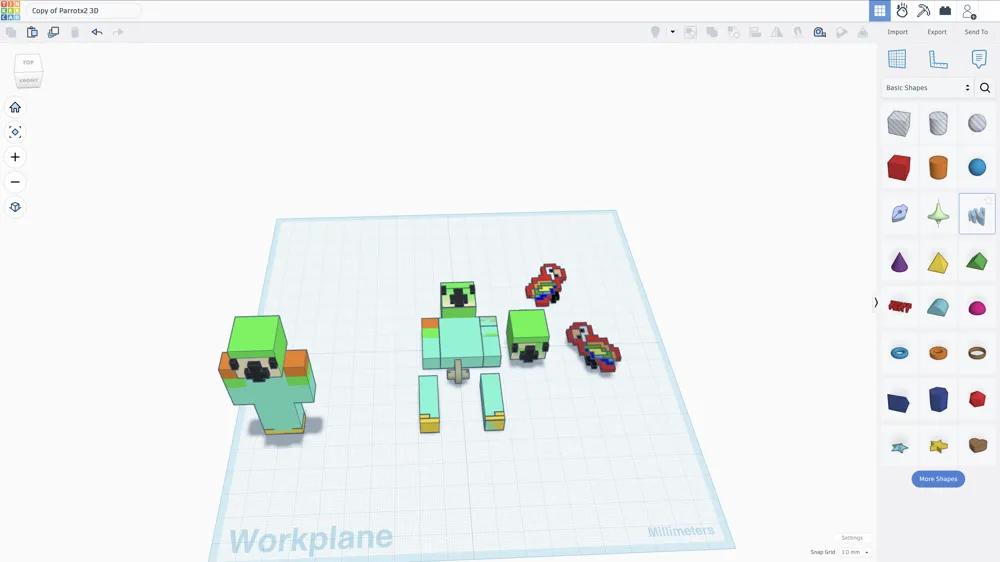Toggle orthographic perspective view cube icon
Viewport: 1000px width, 562px height.
point(15,207)
